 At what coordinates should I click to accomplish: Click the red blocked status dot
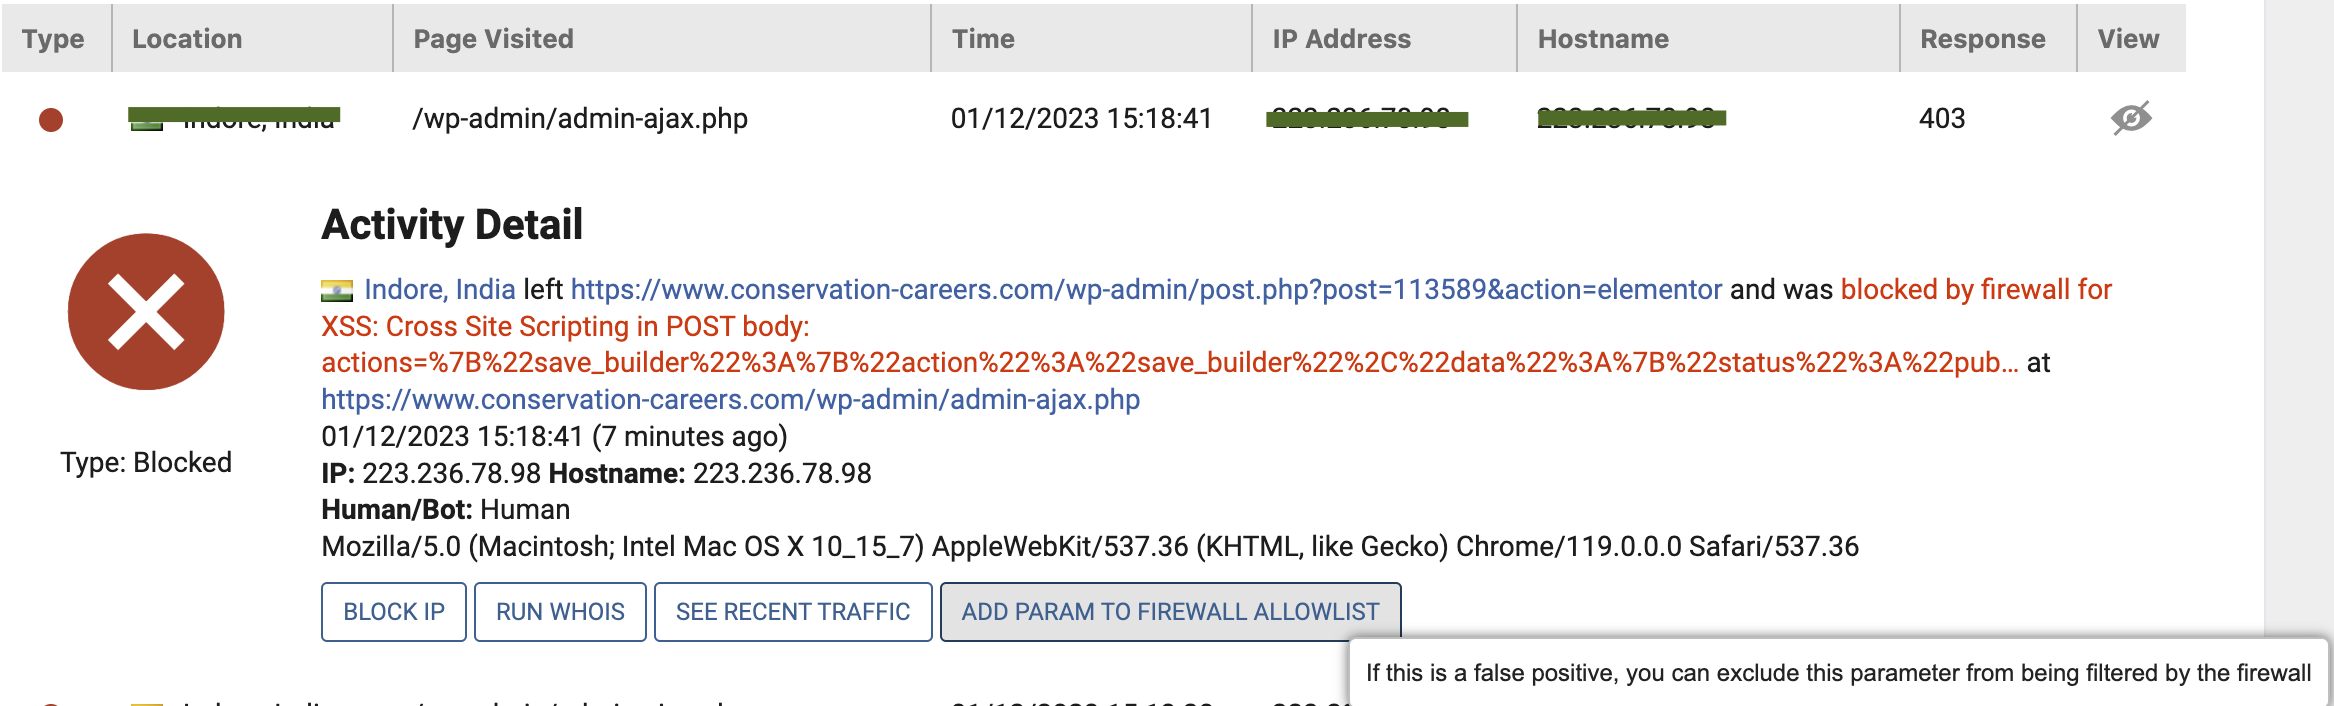pyautogui.click(x=51, y=120)
